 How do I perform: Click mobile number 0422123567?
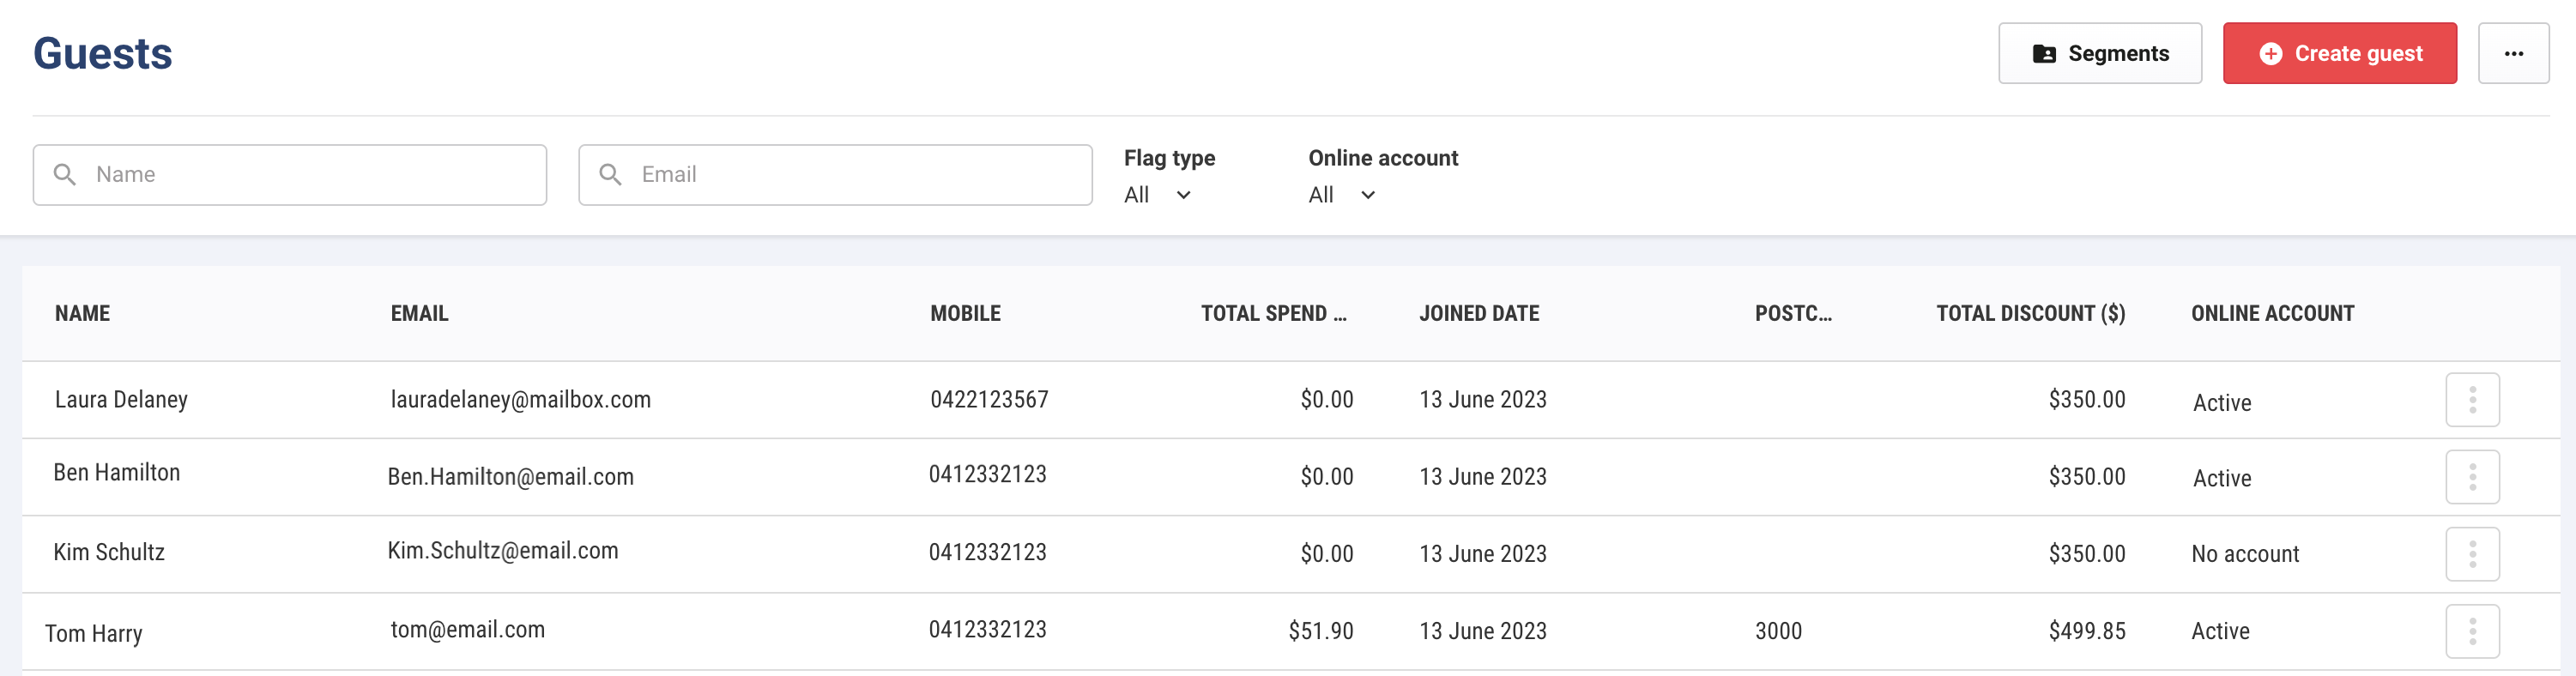click(x=989, y=400)
